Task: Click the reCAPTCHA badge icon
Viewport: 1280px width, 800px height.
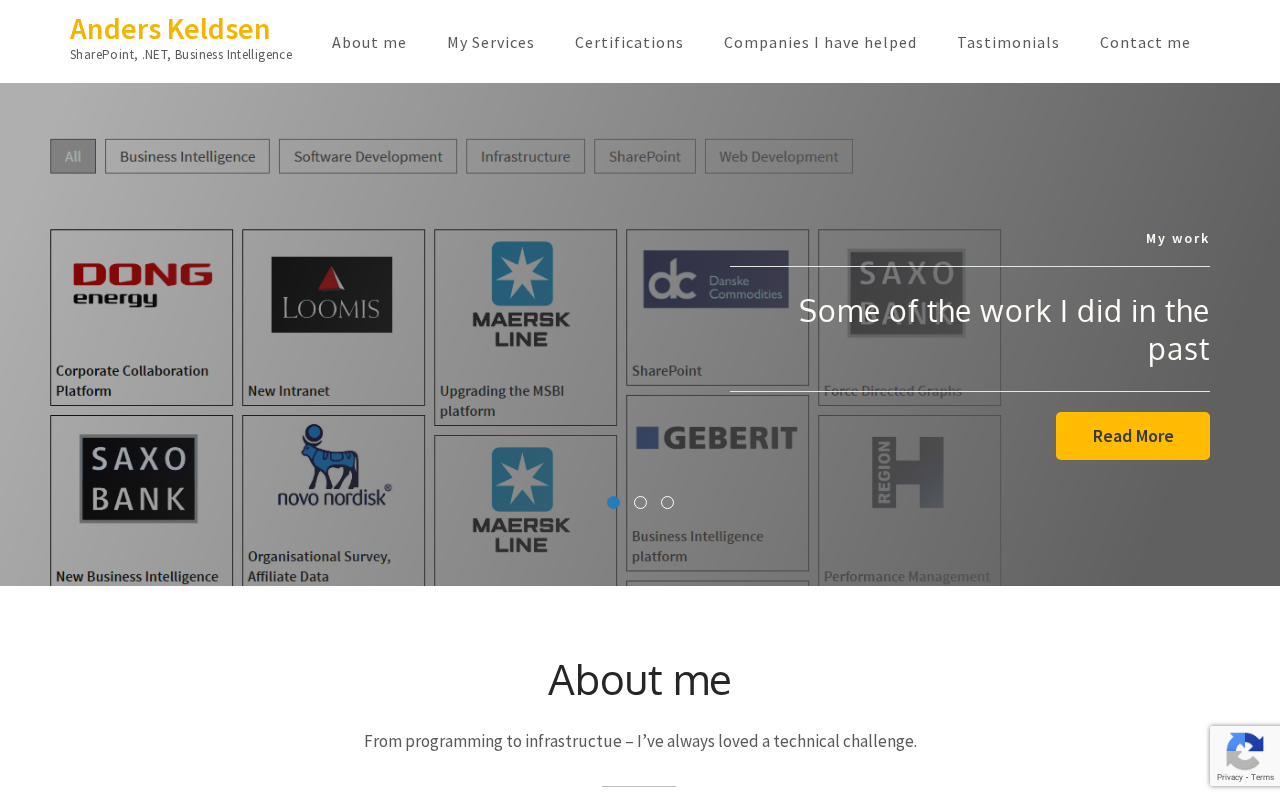Action: tap(1244, 751)
